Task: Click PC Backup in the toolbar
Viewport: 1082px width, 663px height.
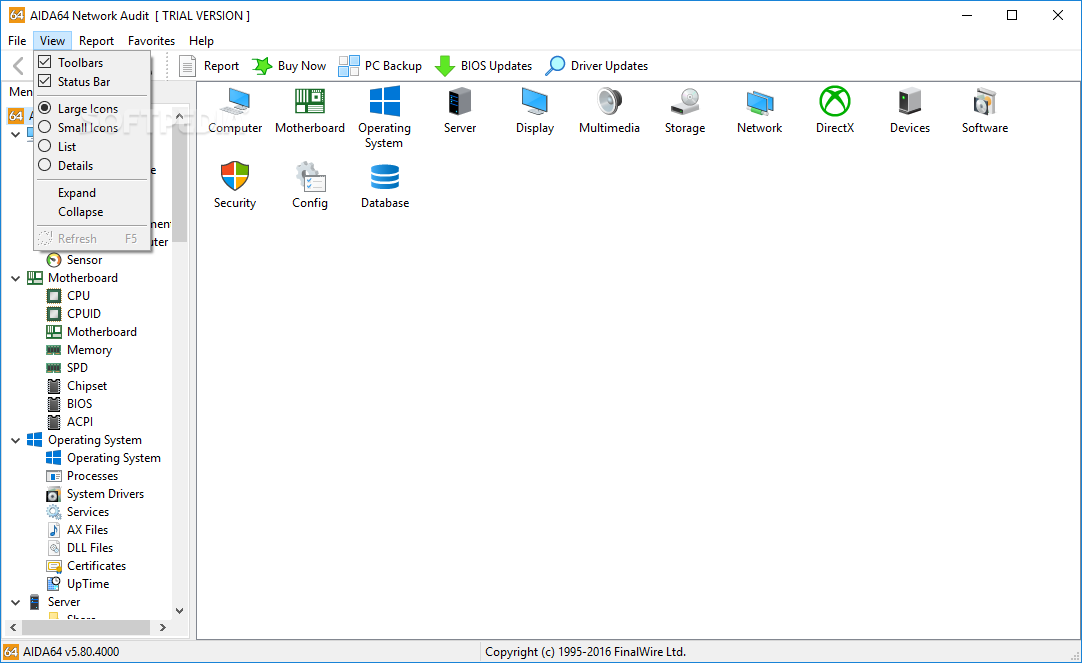Action: click(x=380, y=66)
